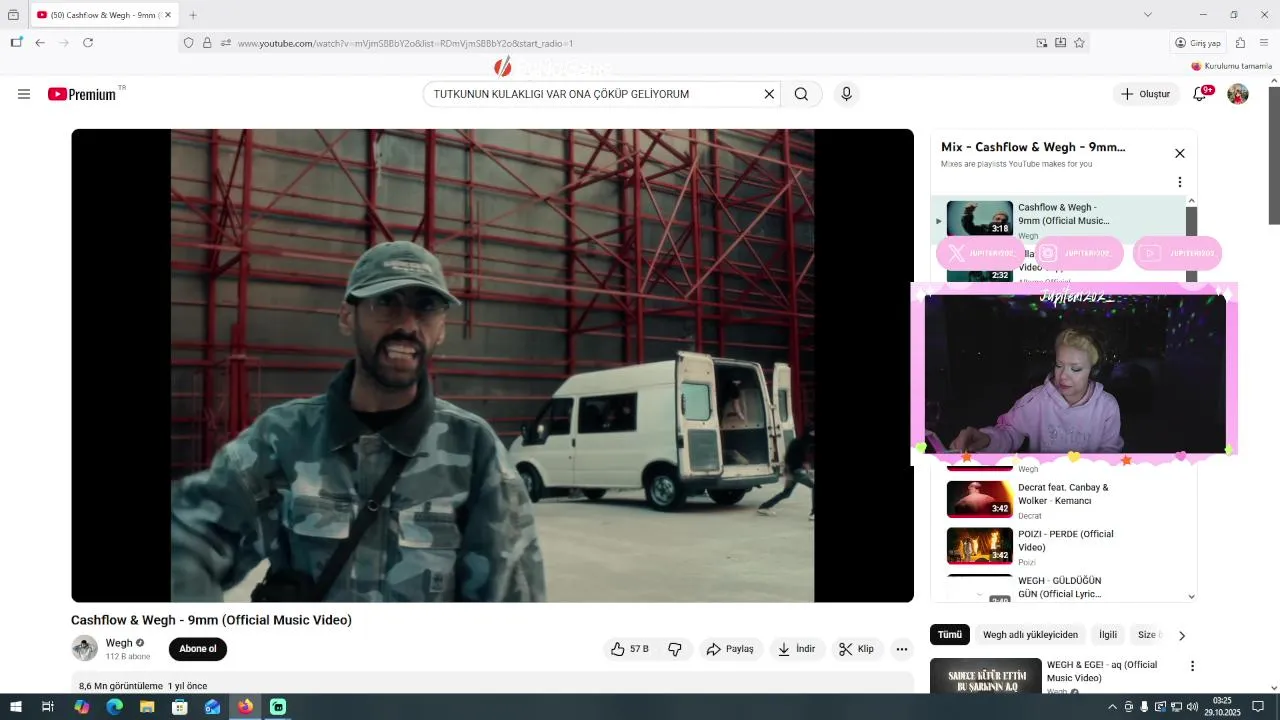Click the Kurulumu tamamla prompt
Viewport: 1280px width, 720px height.
click(x=1231, y=66)
